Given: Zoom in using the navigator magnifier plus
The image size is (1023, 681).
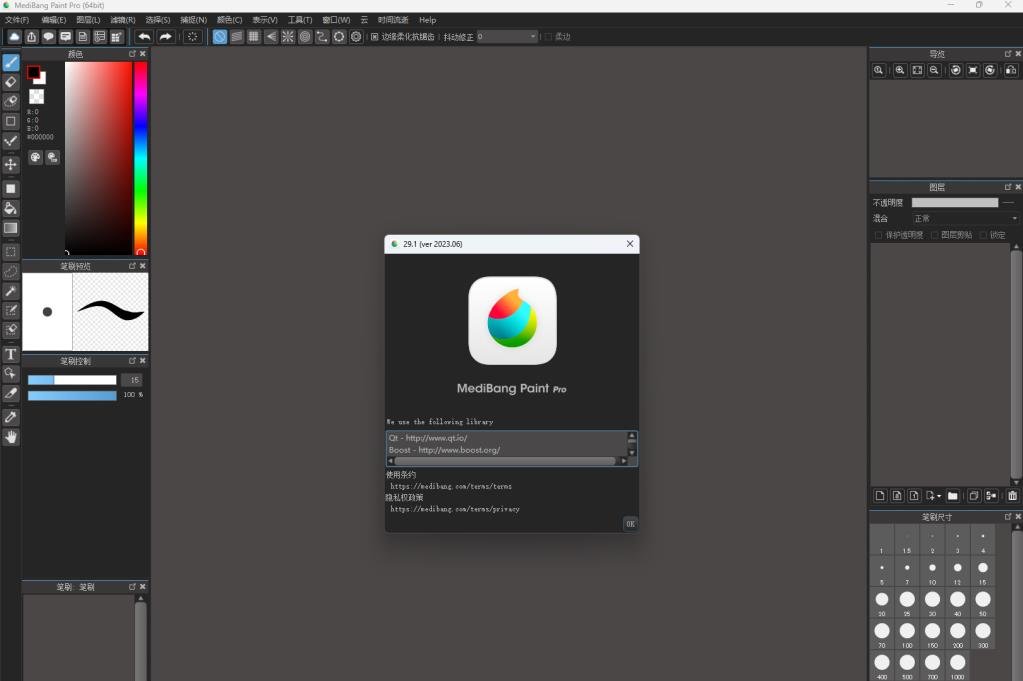Looking at the screenshot, I should (x=900, y=70).
